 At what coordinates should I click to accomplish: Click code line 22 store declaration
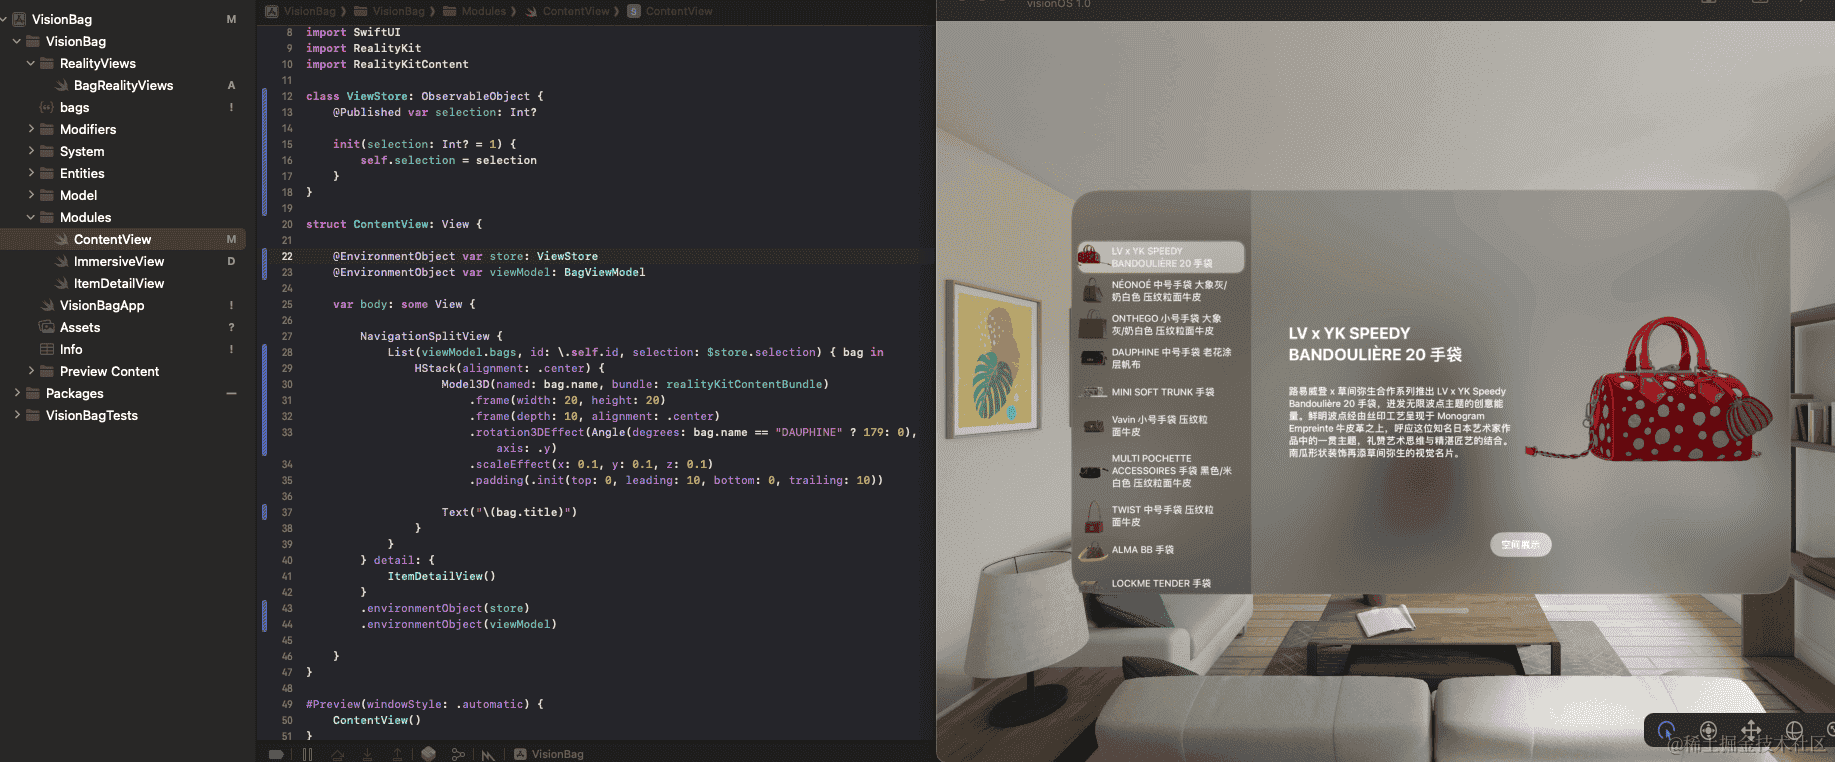click(x=465, y=256)
